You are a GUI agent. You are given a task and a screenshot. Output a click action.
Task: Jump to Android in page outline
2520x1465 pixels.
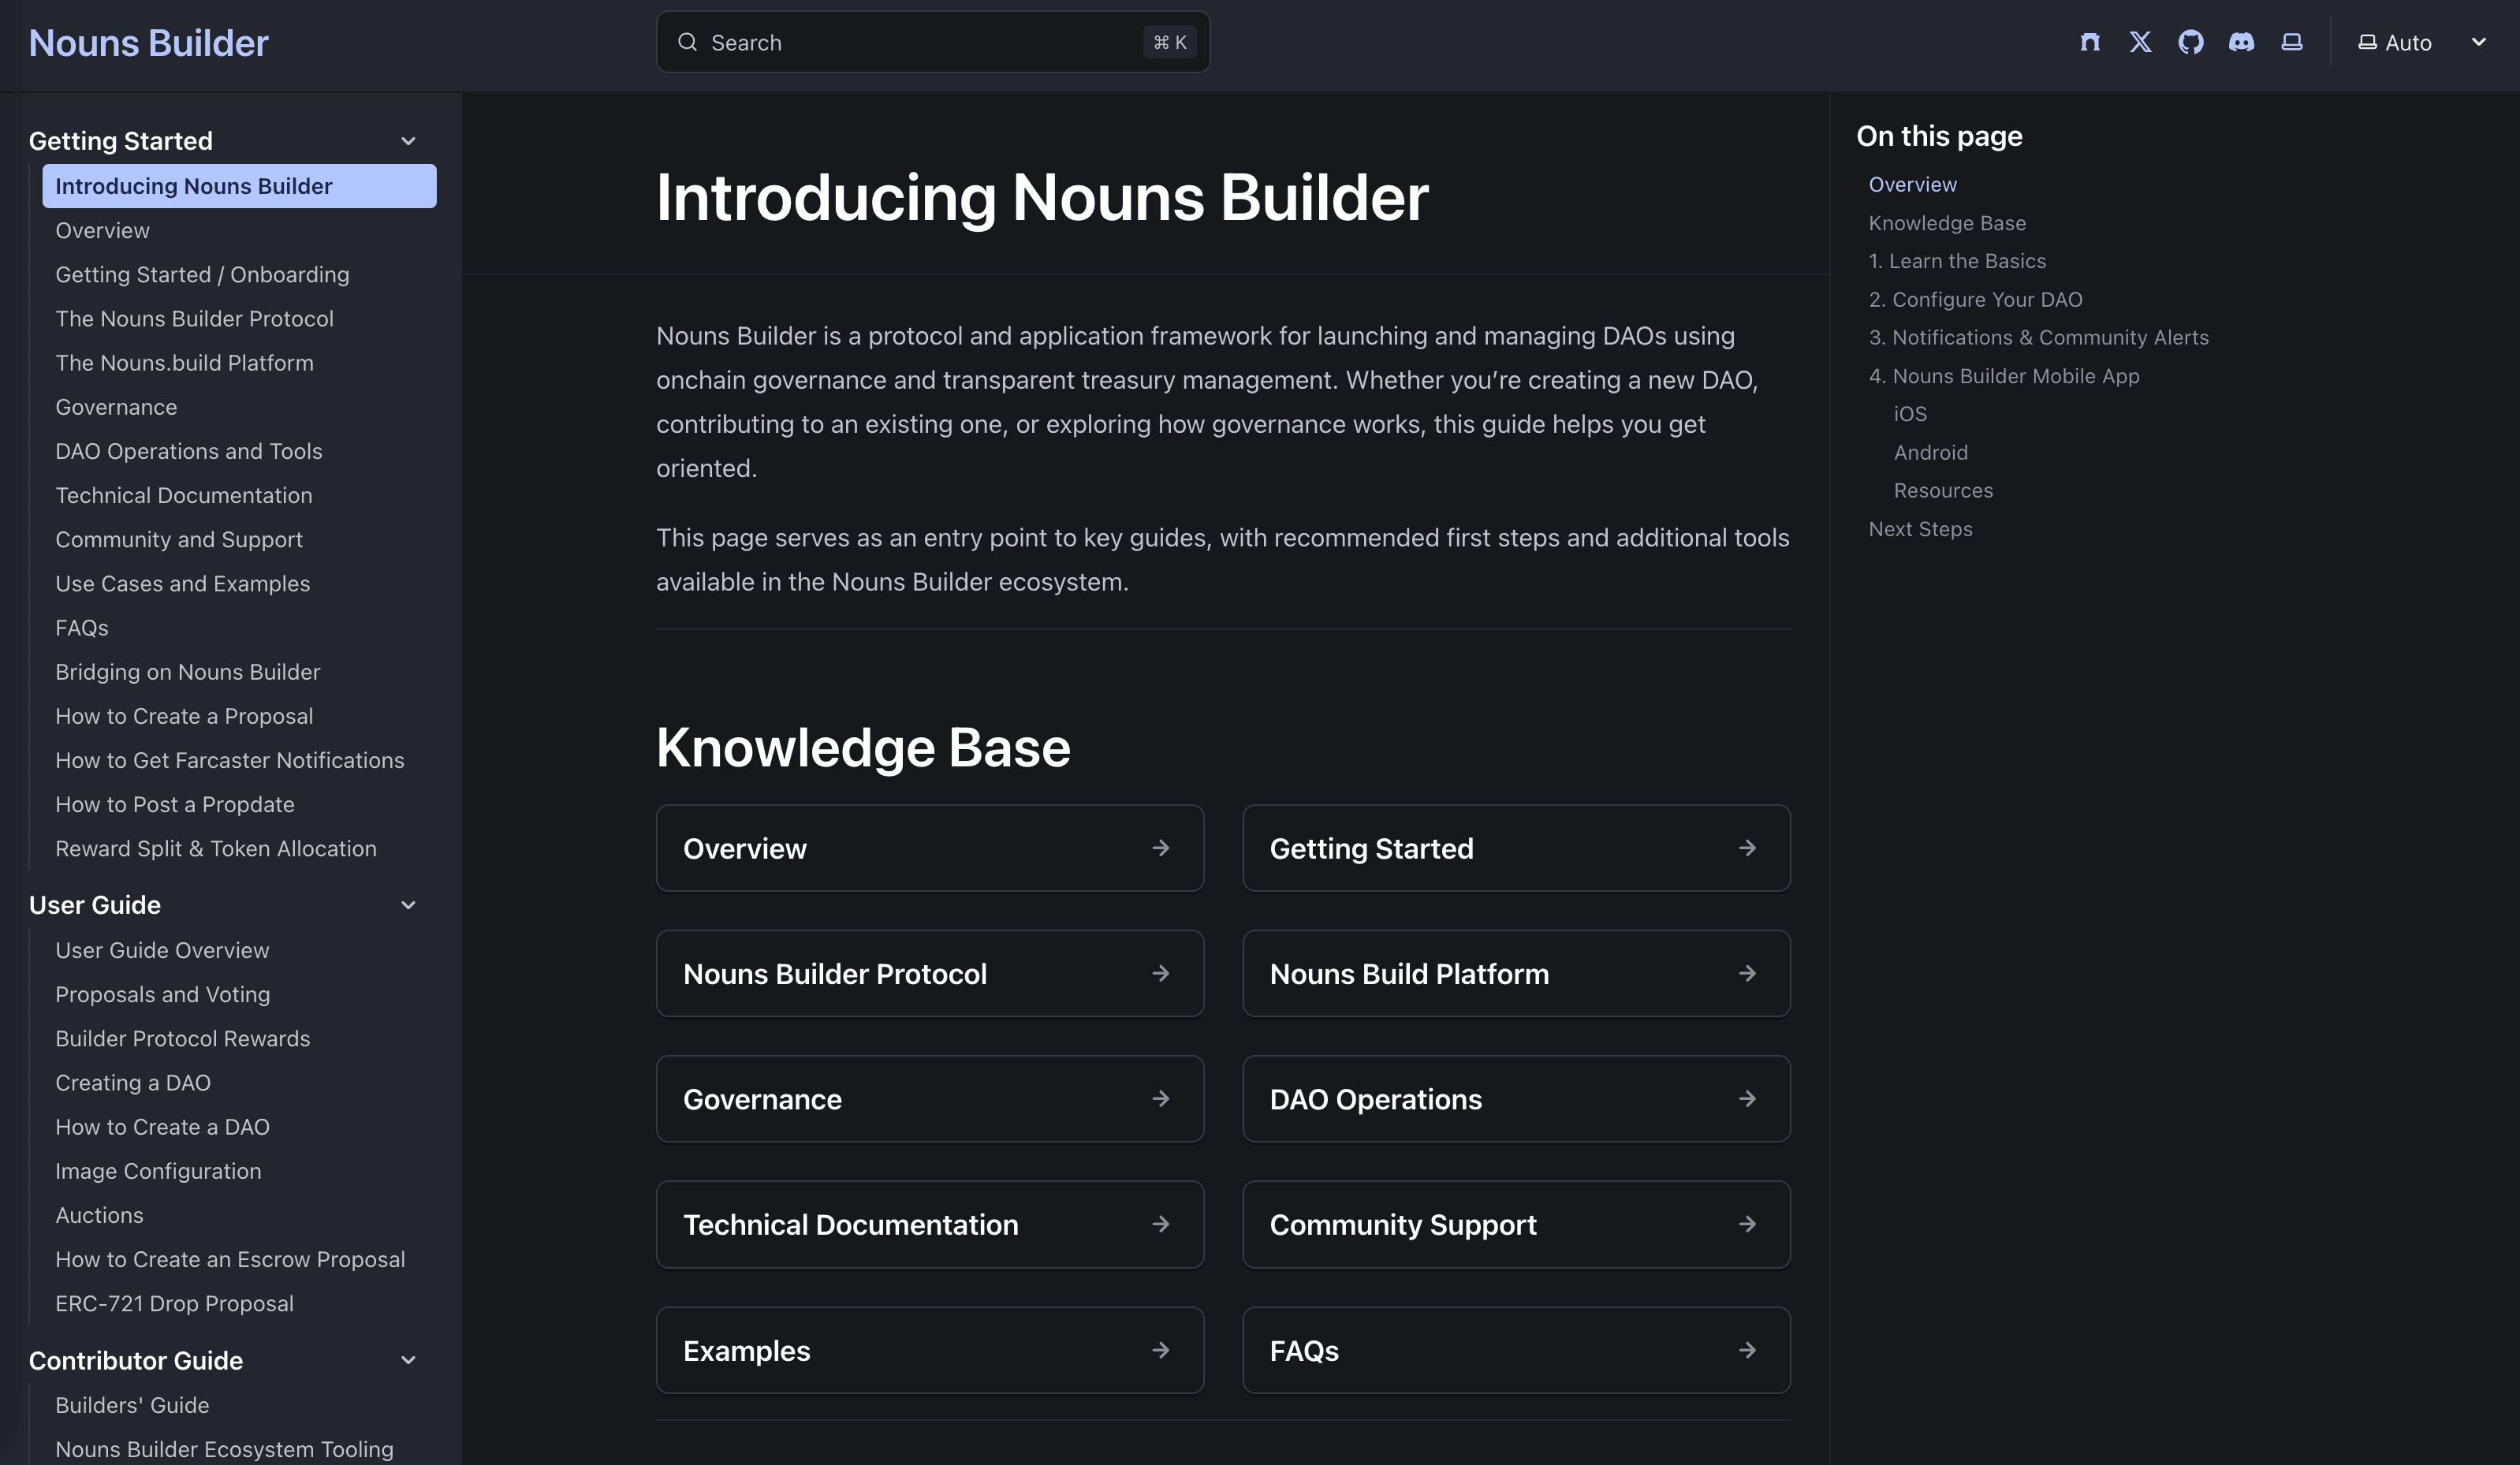tap(1930, 452)
